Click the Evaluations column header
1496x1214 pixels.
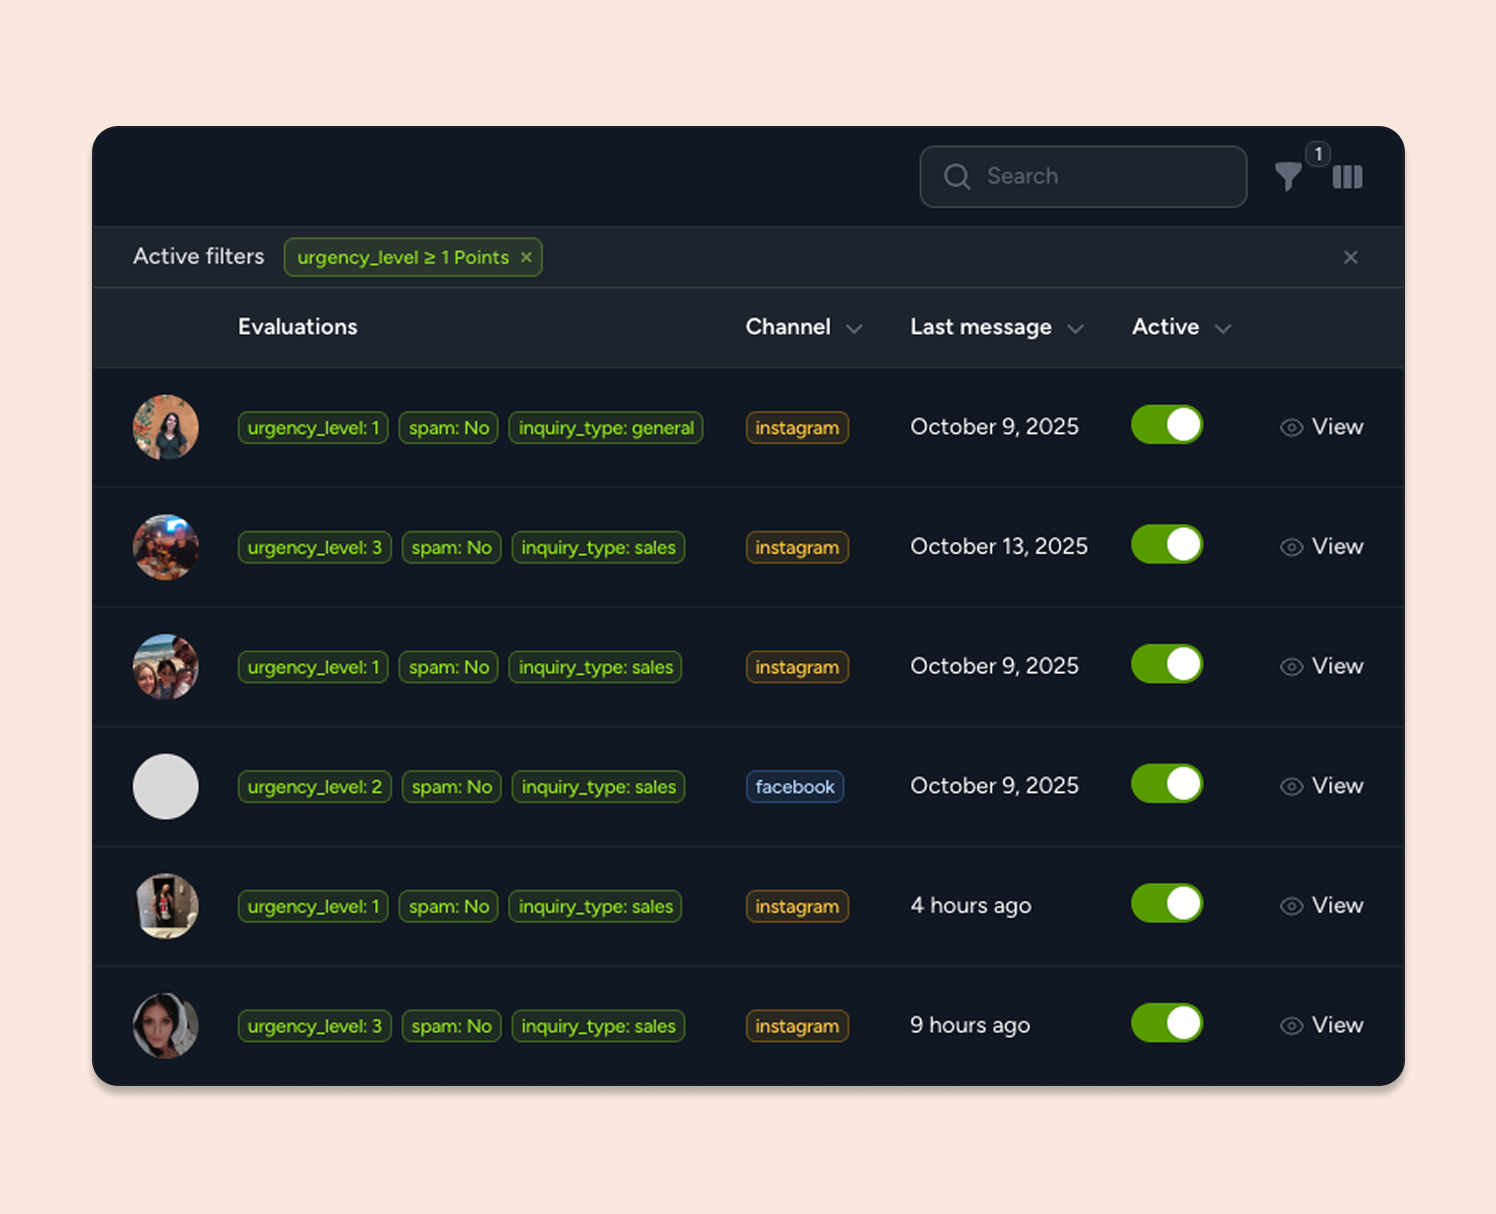tap(297, 327)
